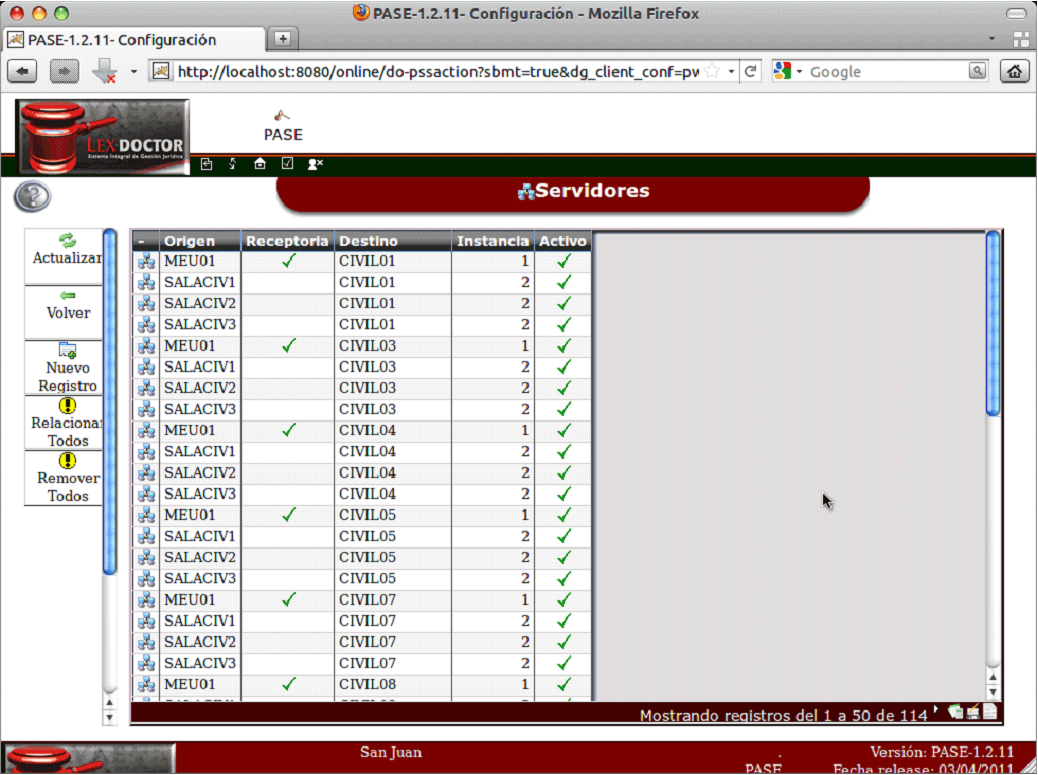The image size is (1038, 775).
Task: Toggle Activo check for SALACIV3 to CIVIL07
Action: click(563, 663)
